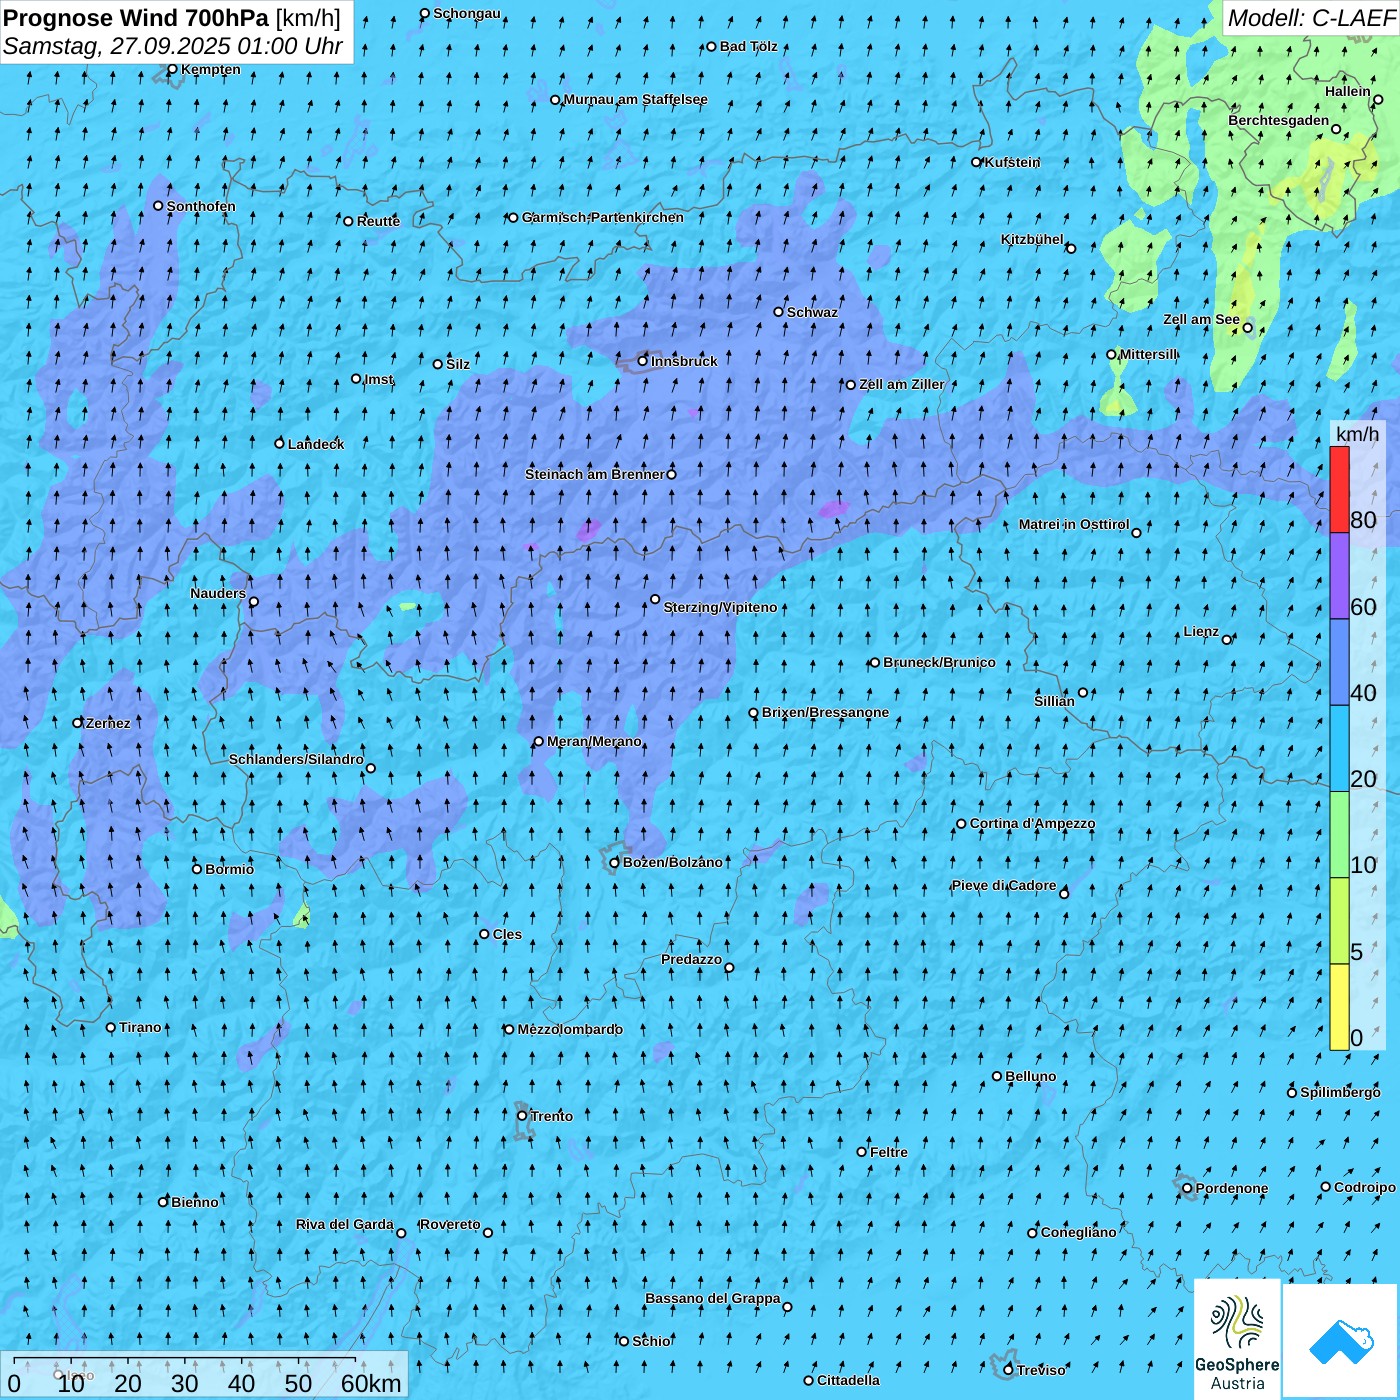Select the "Bruneck/Brunico" label
This screenshot has width=1400, height=1400.
click(x=939, y=662)
